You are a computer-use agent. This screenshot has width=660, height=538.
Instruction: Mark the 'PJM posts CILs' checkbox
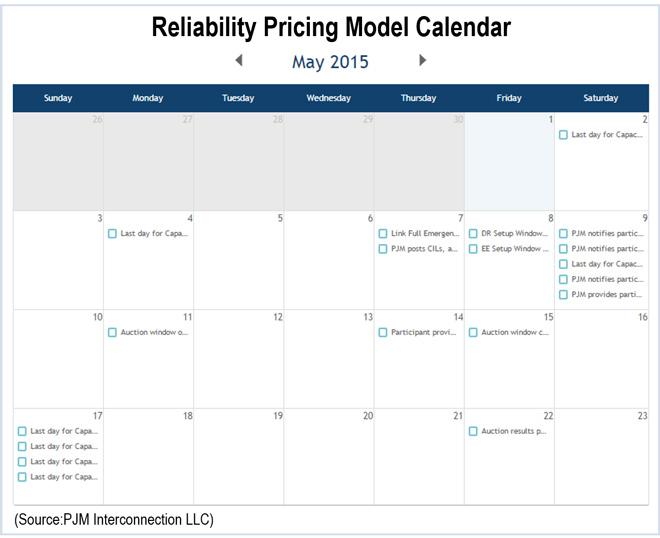point(383,249)
